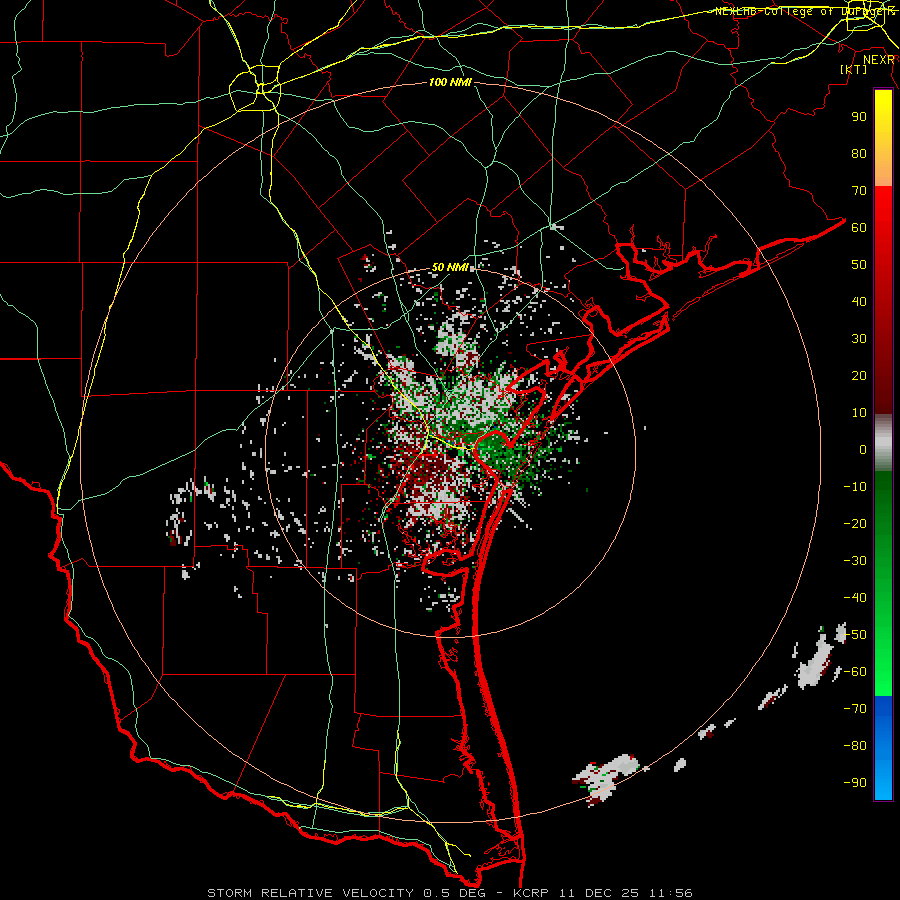Select the NEXLAB-College of DuPage header text

[804, 11]
